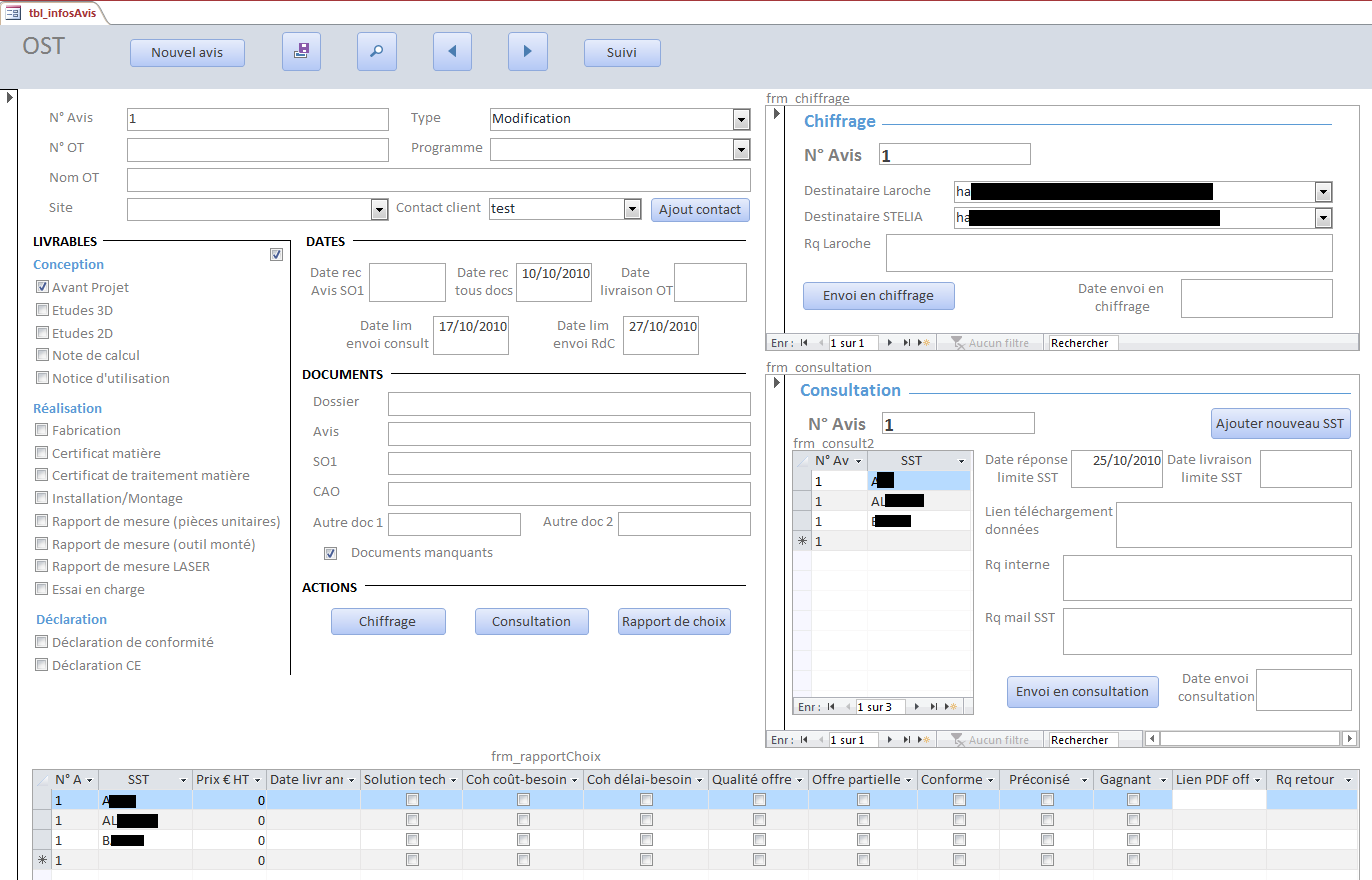Viewport: 1372px width, 880px height.
Task: Click Aucun filtre in frm_chiffrage navigator
Action: (990, 343)
